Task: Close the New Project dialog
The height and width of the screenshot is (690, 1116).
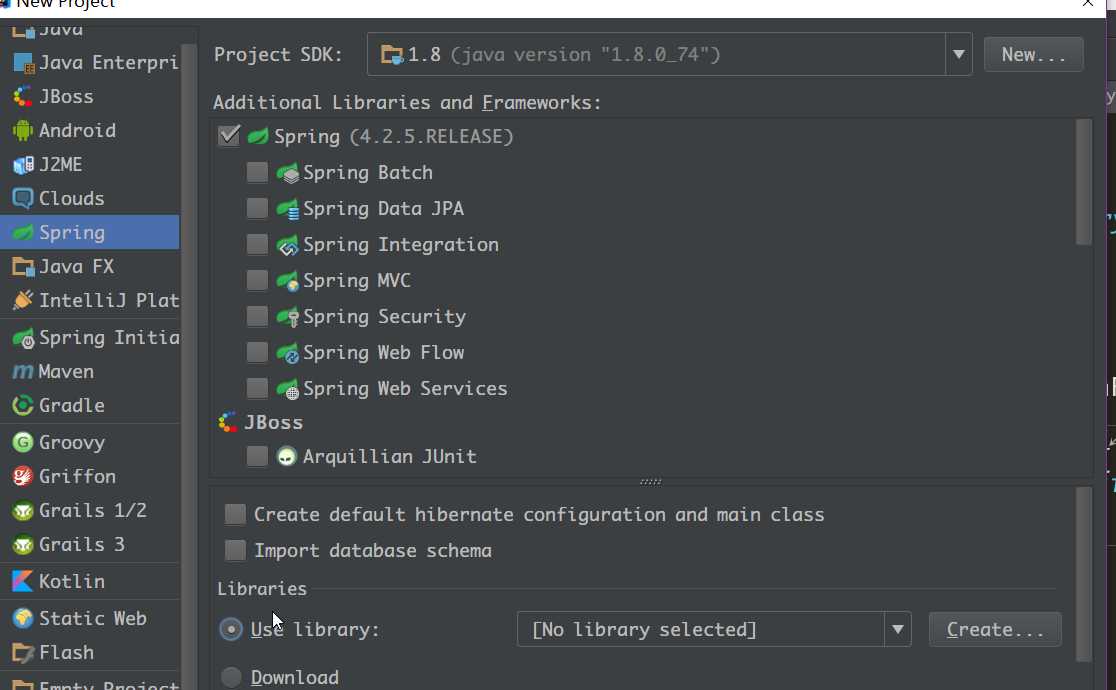Action: 1088,4
